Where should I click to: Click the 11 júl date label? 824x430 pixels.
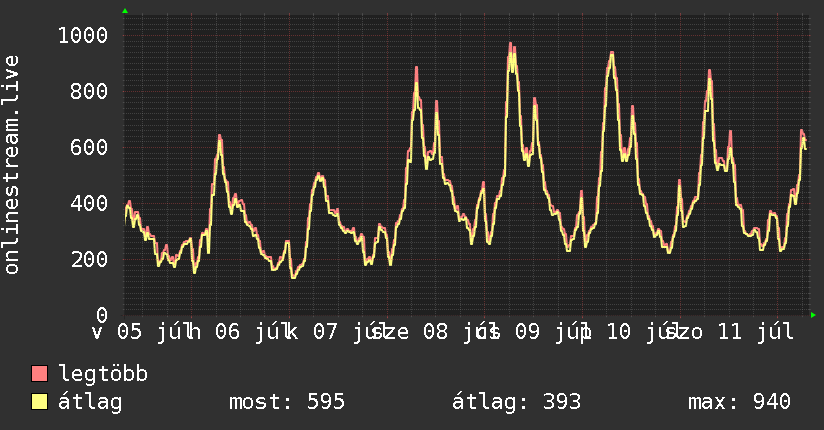[755, 332]
